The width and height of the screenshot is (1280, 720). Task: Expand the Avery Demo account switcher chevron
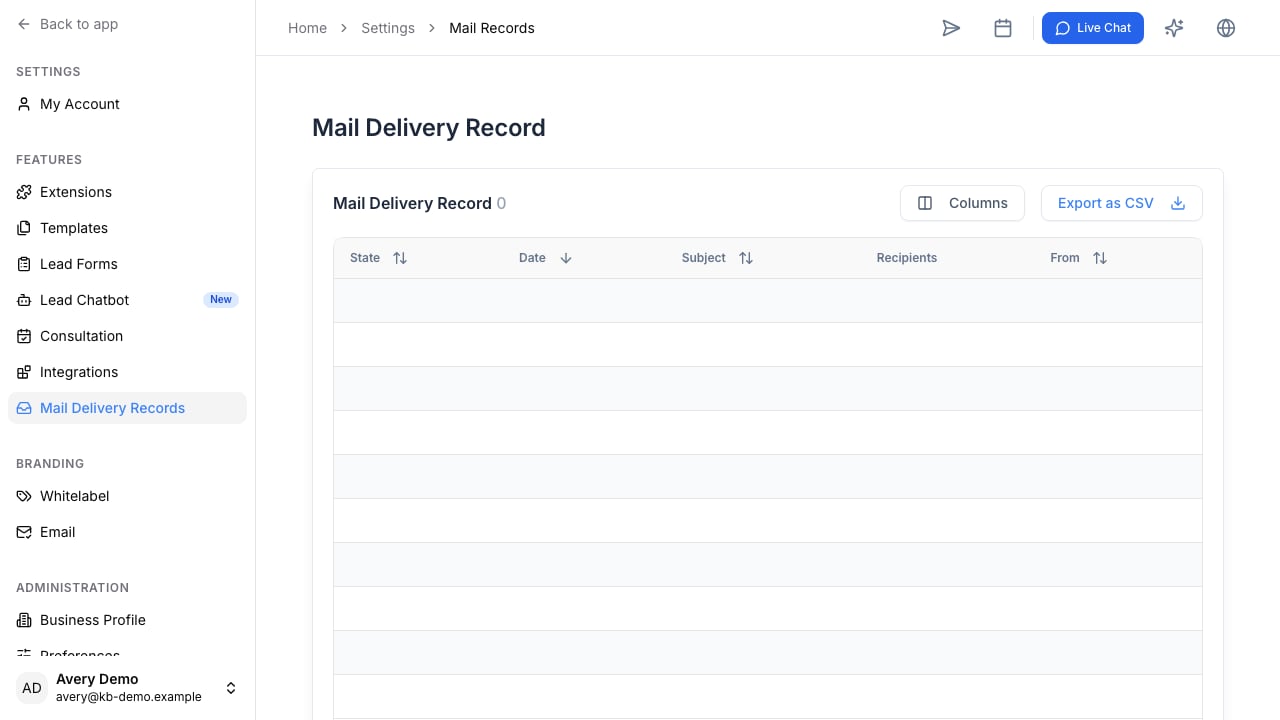tap(231, 688)
